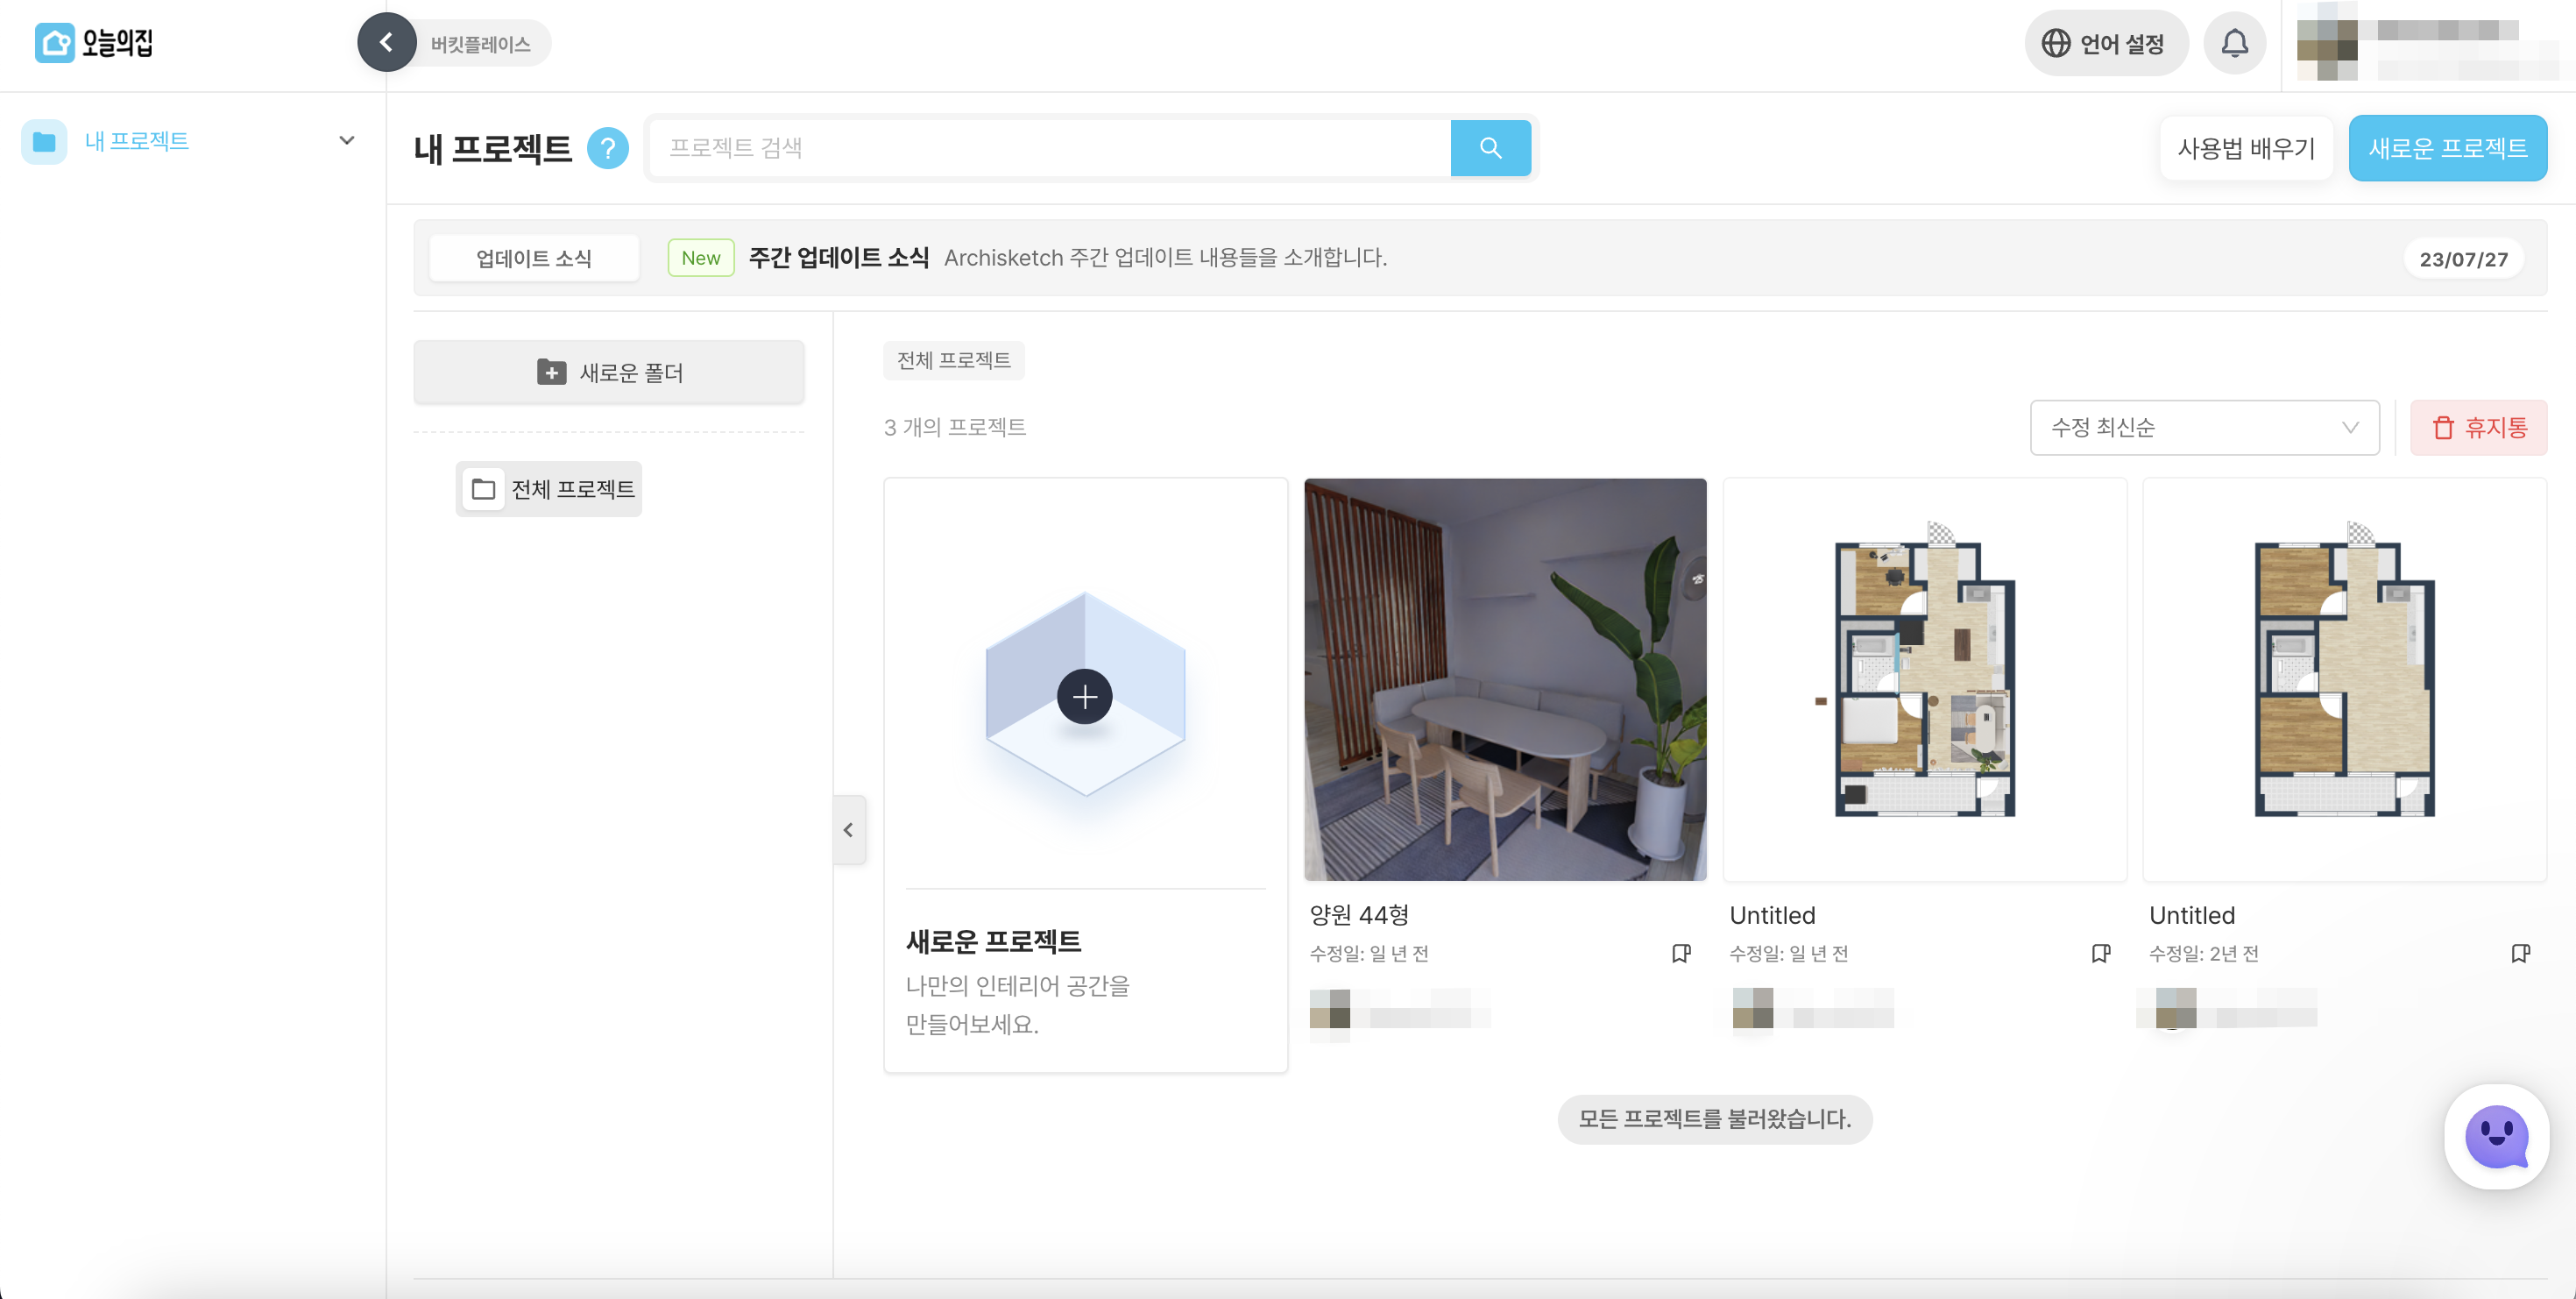The image size is (2576, 1299).
Task: Click the 프로젝트 검색 input field
Action: pos(1050,148)
